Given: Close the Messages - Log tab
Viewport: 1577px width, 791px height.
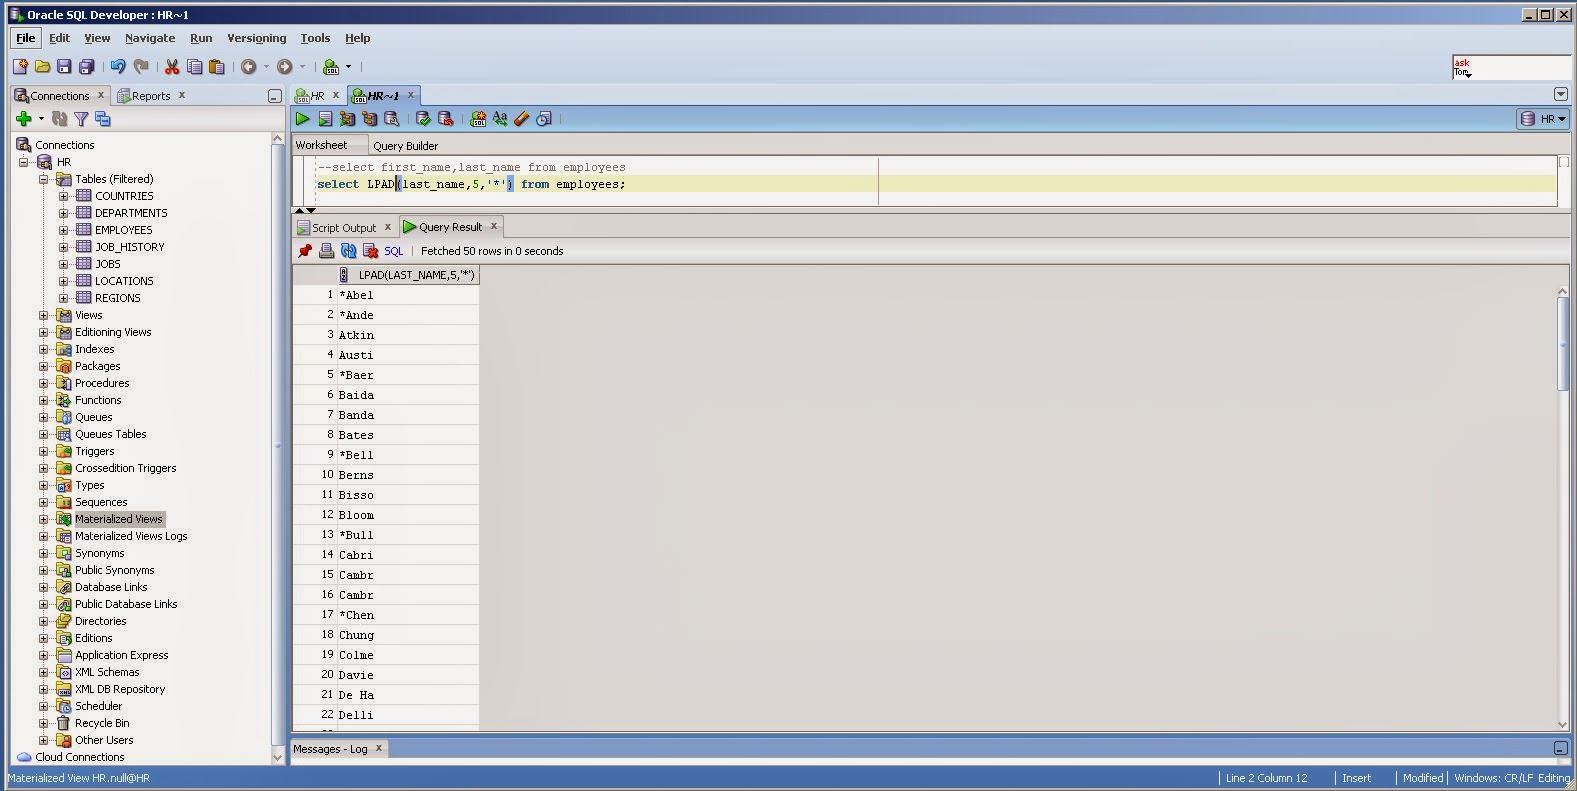Looking at the screenshot, I should (x=378, y=748).
